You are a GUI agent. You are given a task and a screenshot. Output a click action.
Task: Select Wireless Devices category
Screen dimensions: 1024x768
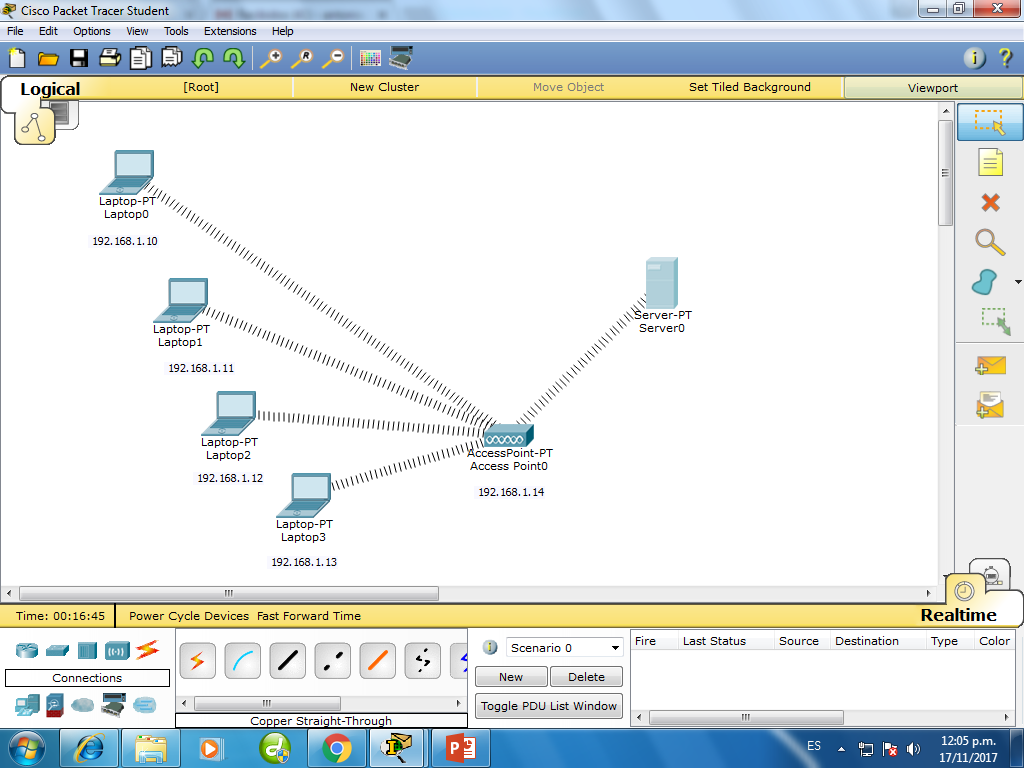[x=118, y=650]
